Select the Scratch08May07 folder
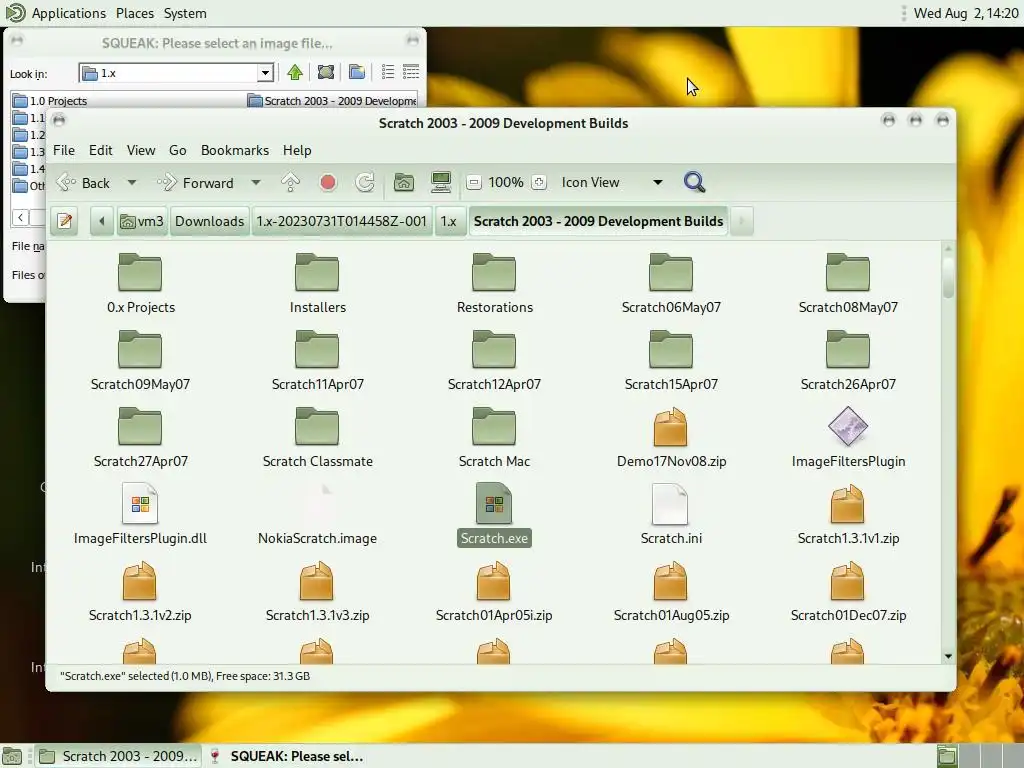The width and height of the screenshot is (1024, 768). pyautogui.click(x=848, y=283)
